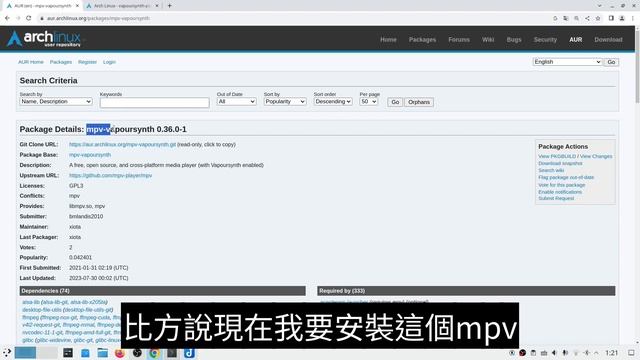This screenshot has height=360, width=640.
Task: Open the Search by dropdown
Action: [x=56, y=101]
